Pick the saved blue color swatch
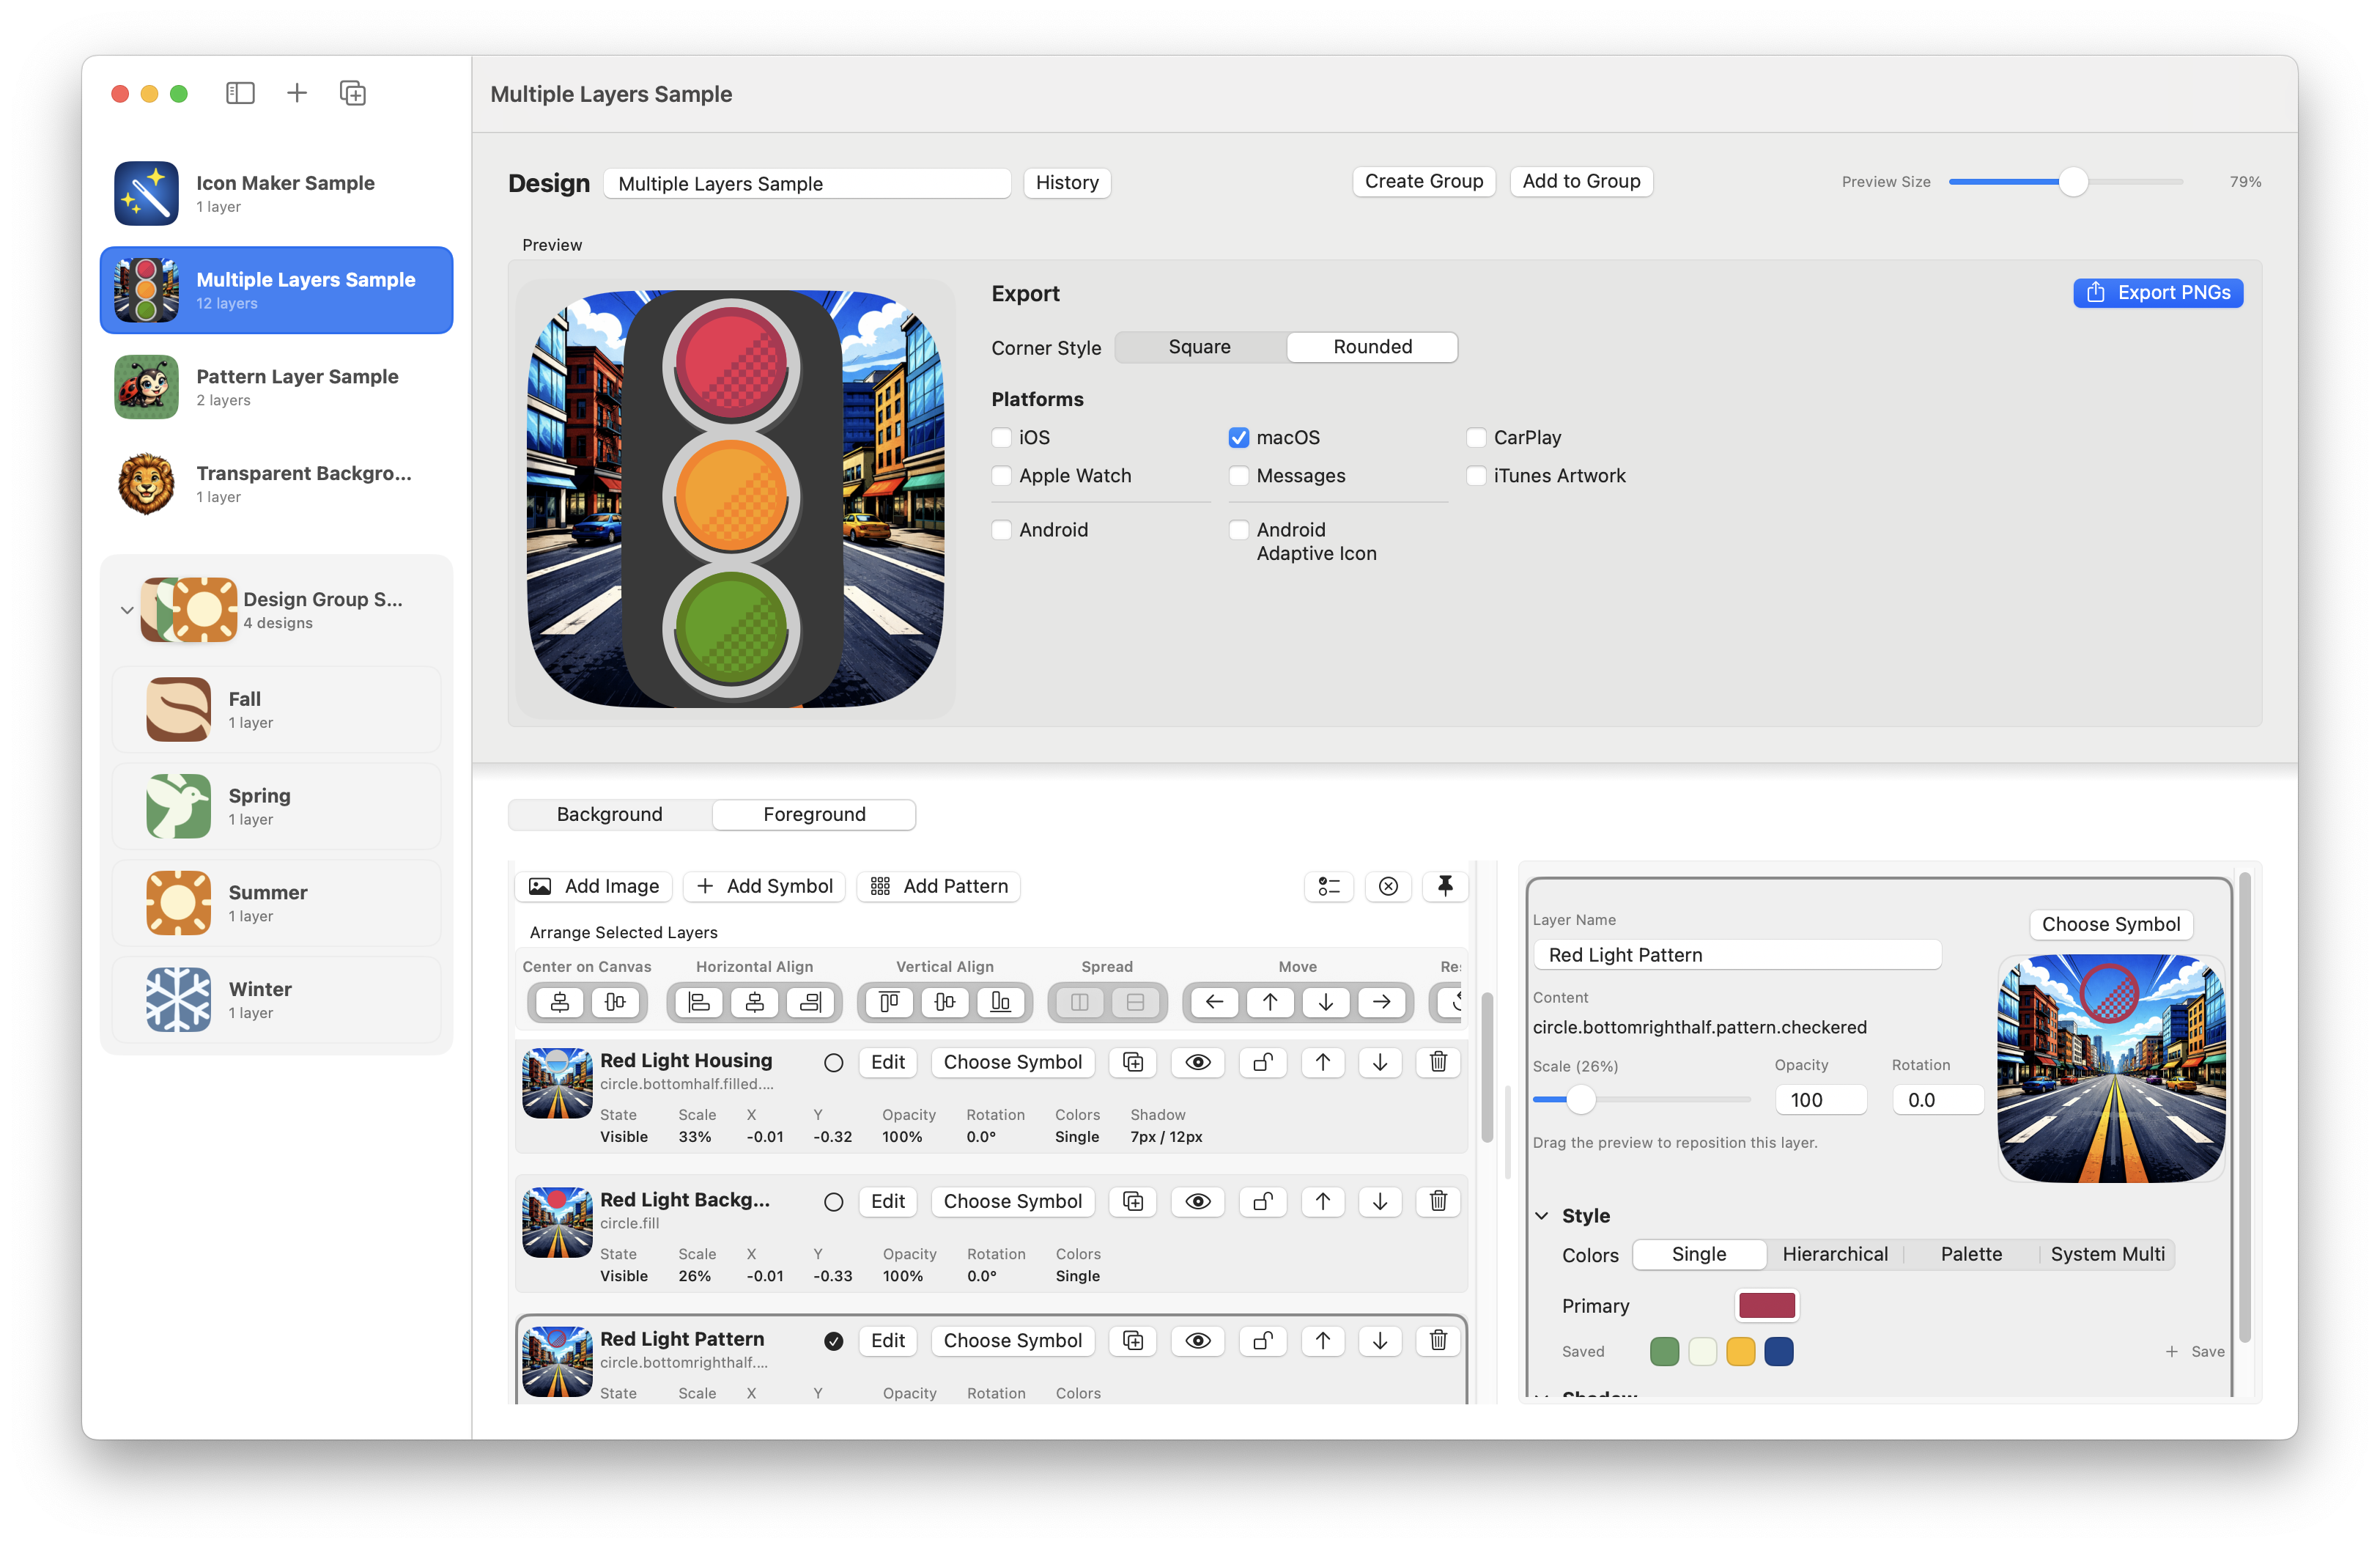This screenshot has width=2380, height=1548. coord(1779,1352)
